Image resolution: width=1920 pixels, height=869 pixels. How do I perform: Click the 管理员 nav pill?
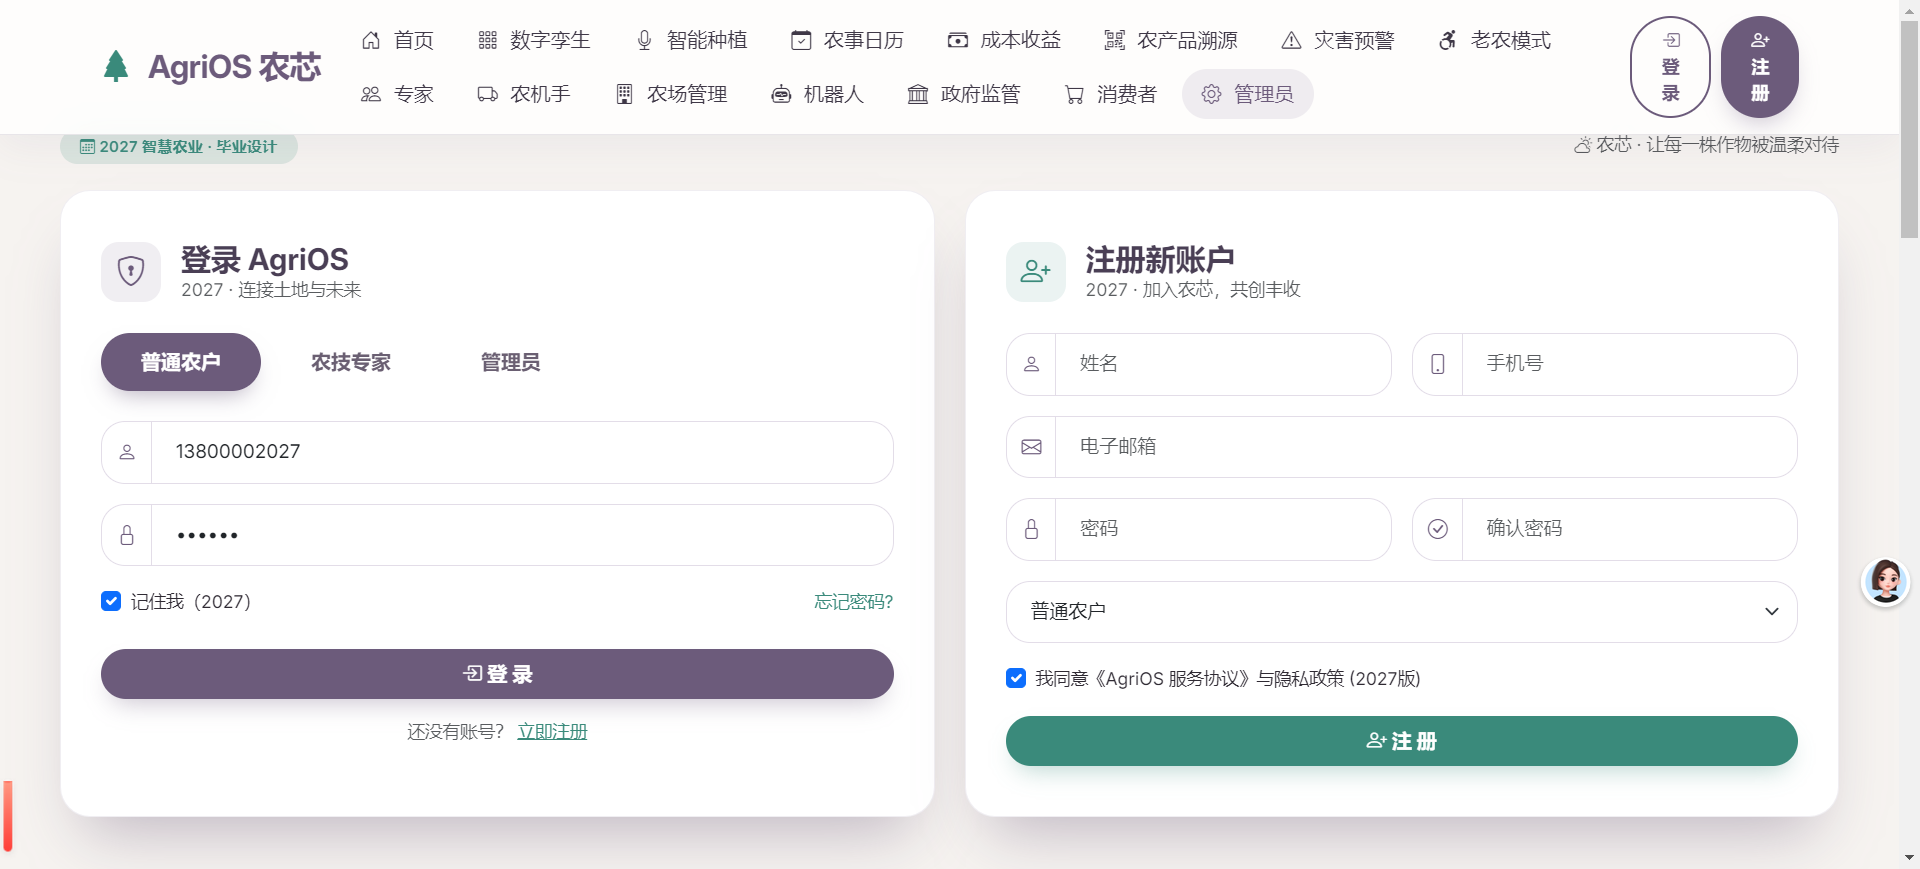[x=1248, y=94]
